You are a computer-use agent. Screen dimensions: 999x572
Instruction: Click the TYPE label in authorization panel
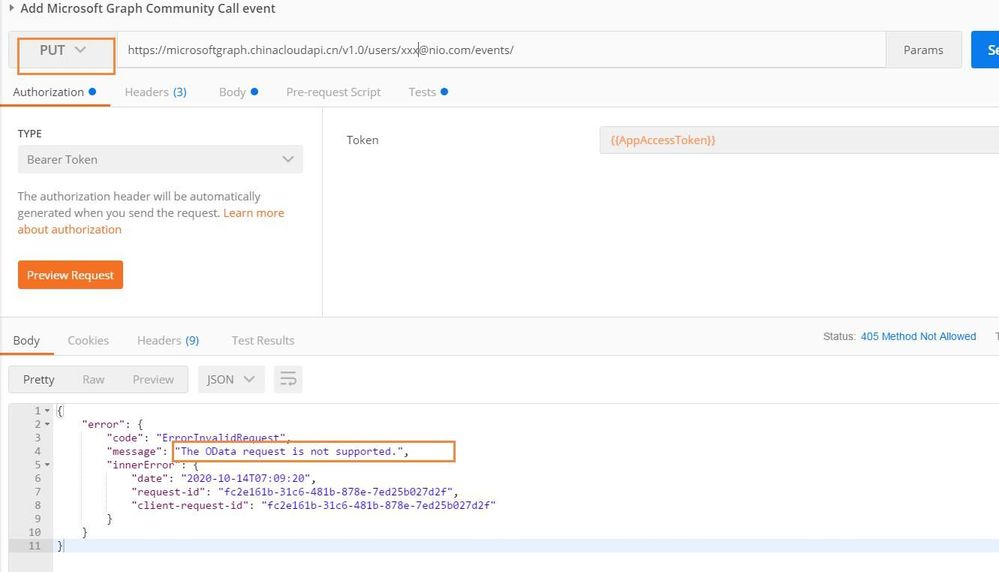coord(29,134)
